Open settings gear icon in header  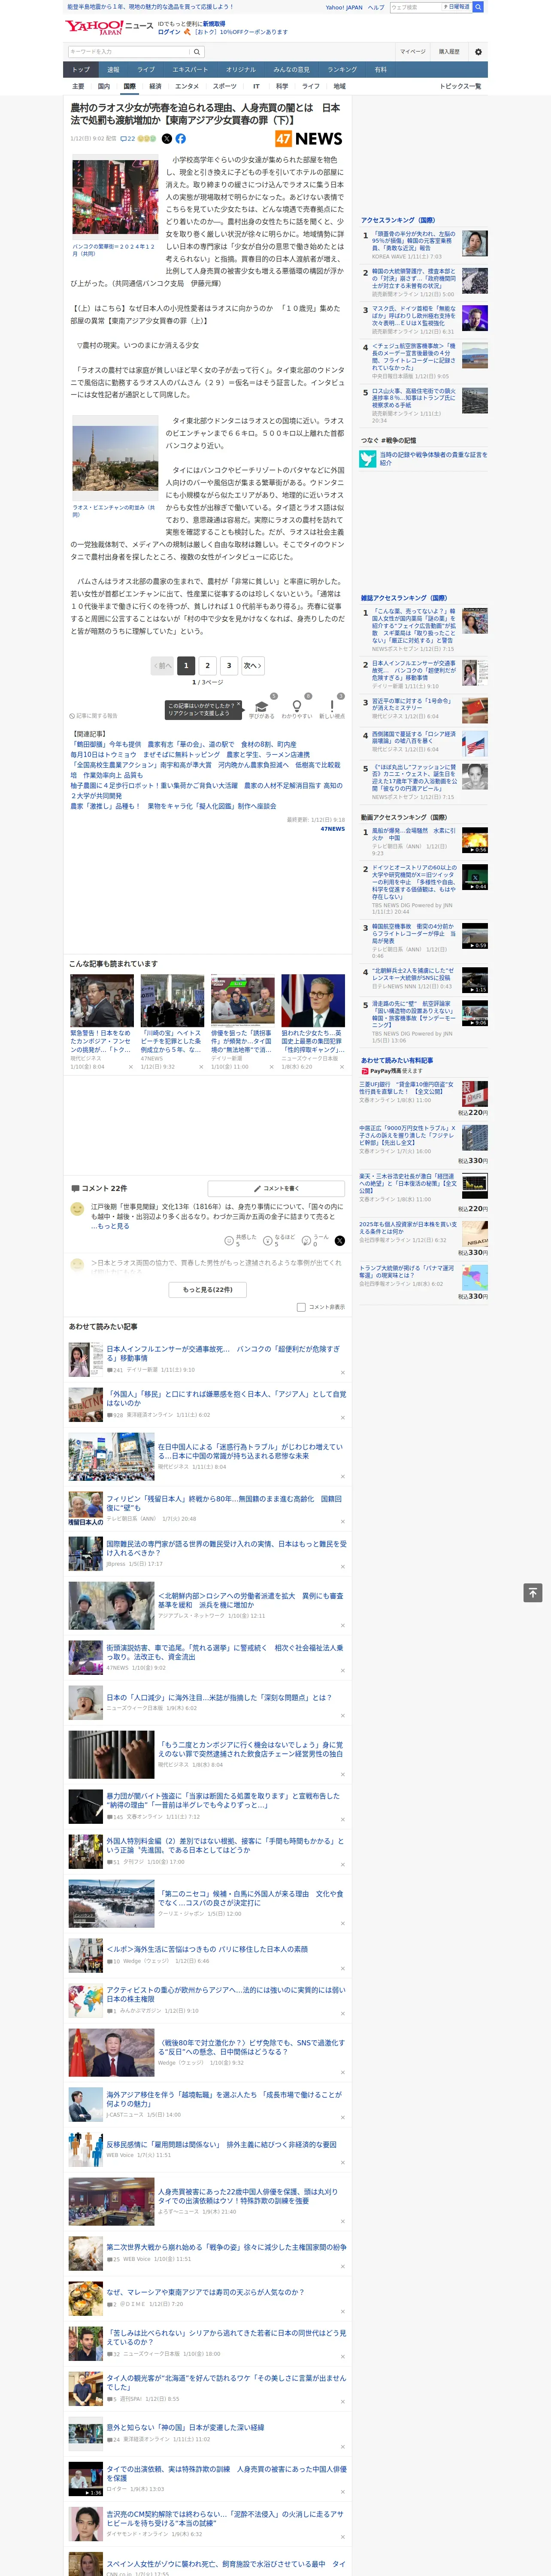[478, 52]
